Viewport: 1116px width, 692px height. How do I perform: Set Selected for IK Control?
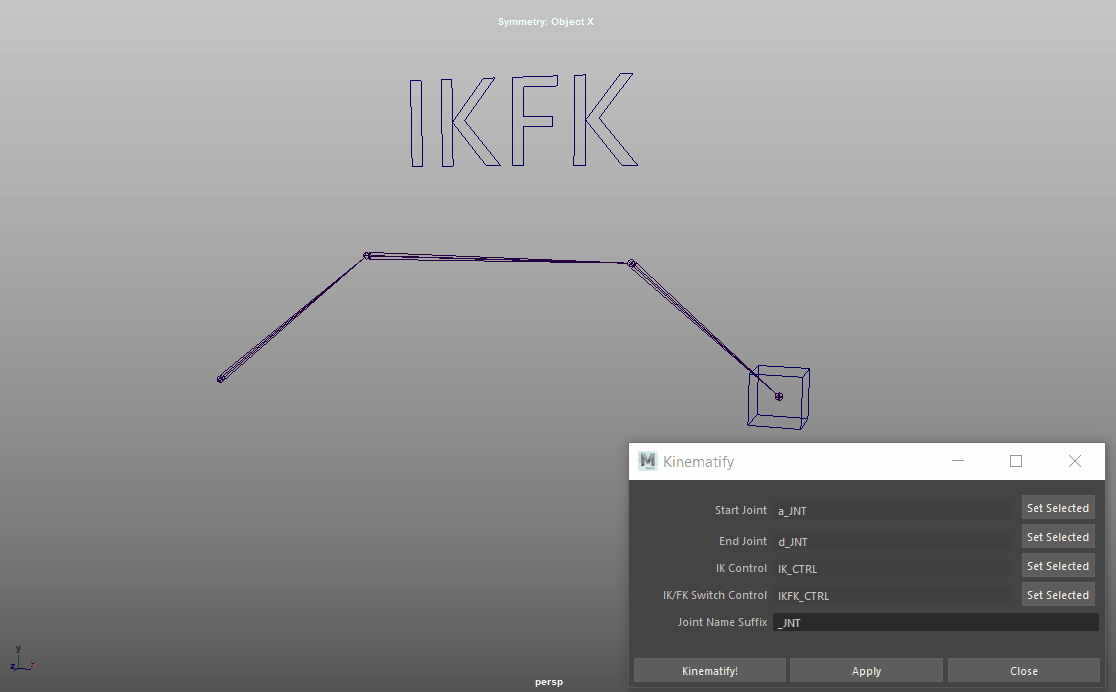point(1058,566)
